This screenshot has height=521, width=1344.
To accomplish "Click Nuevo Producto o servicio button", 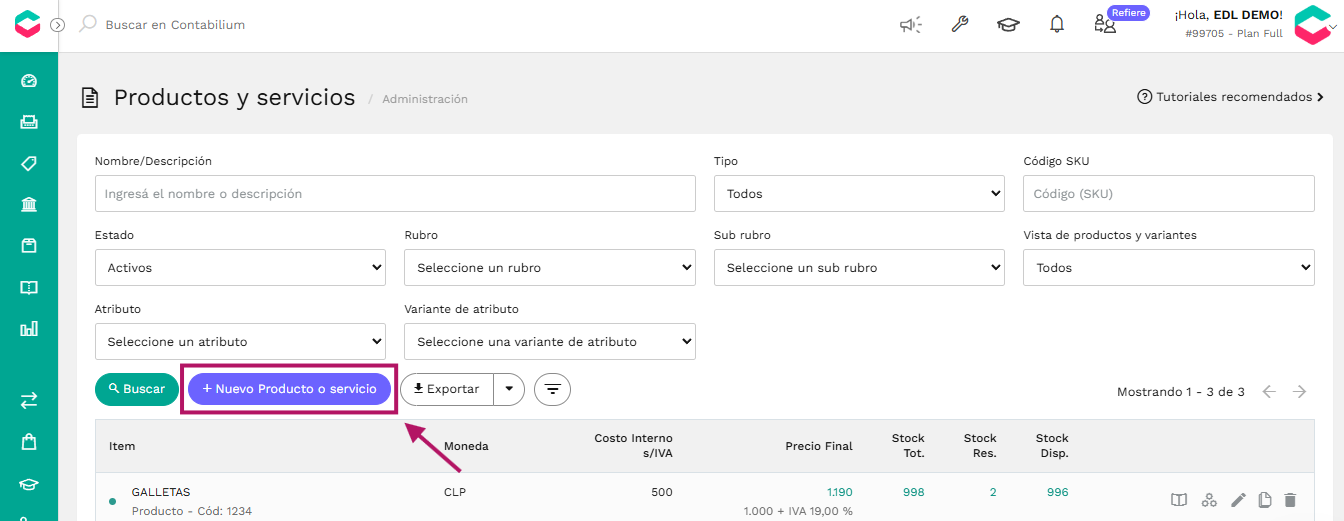I will (x=289, y=389).
